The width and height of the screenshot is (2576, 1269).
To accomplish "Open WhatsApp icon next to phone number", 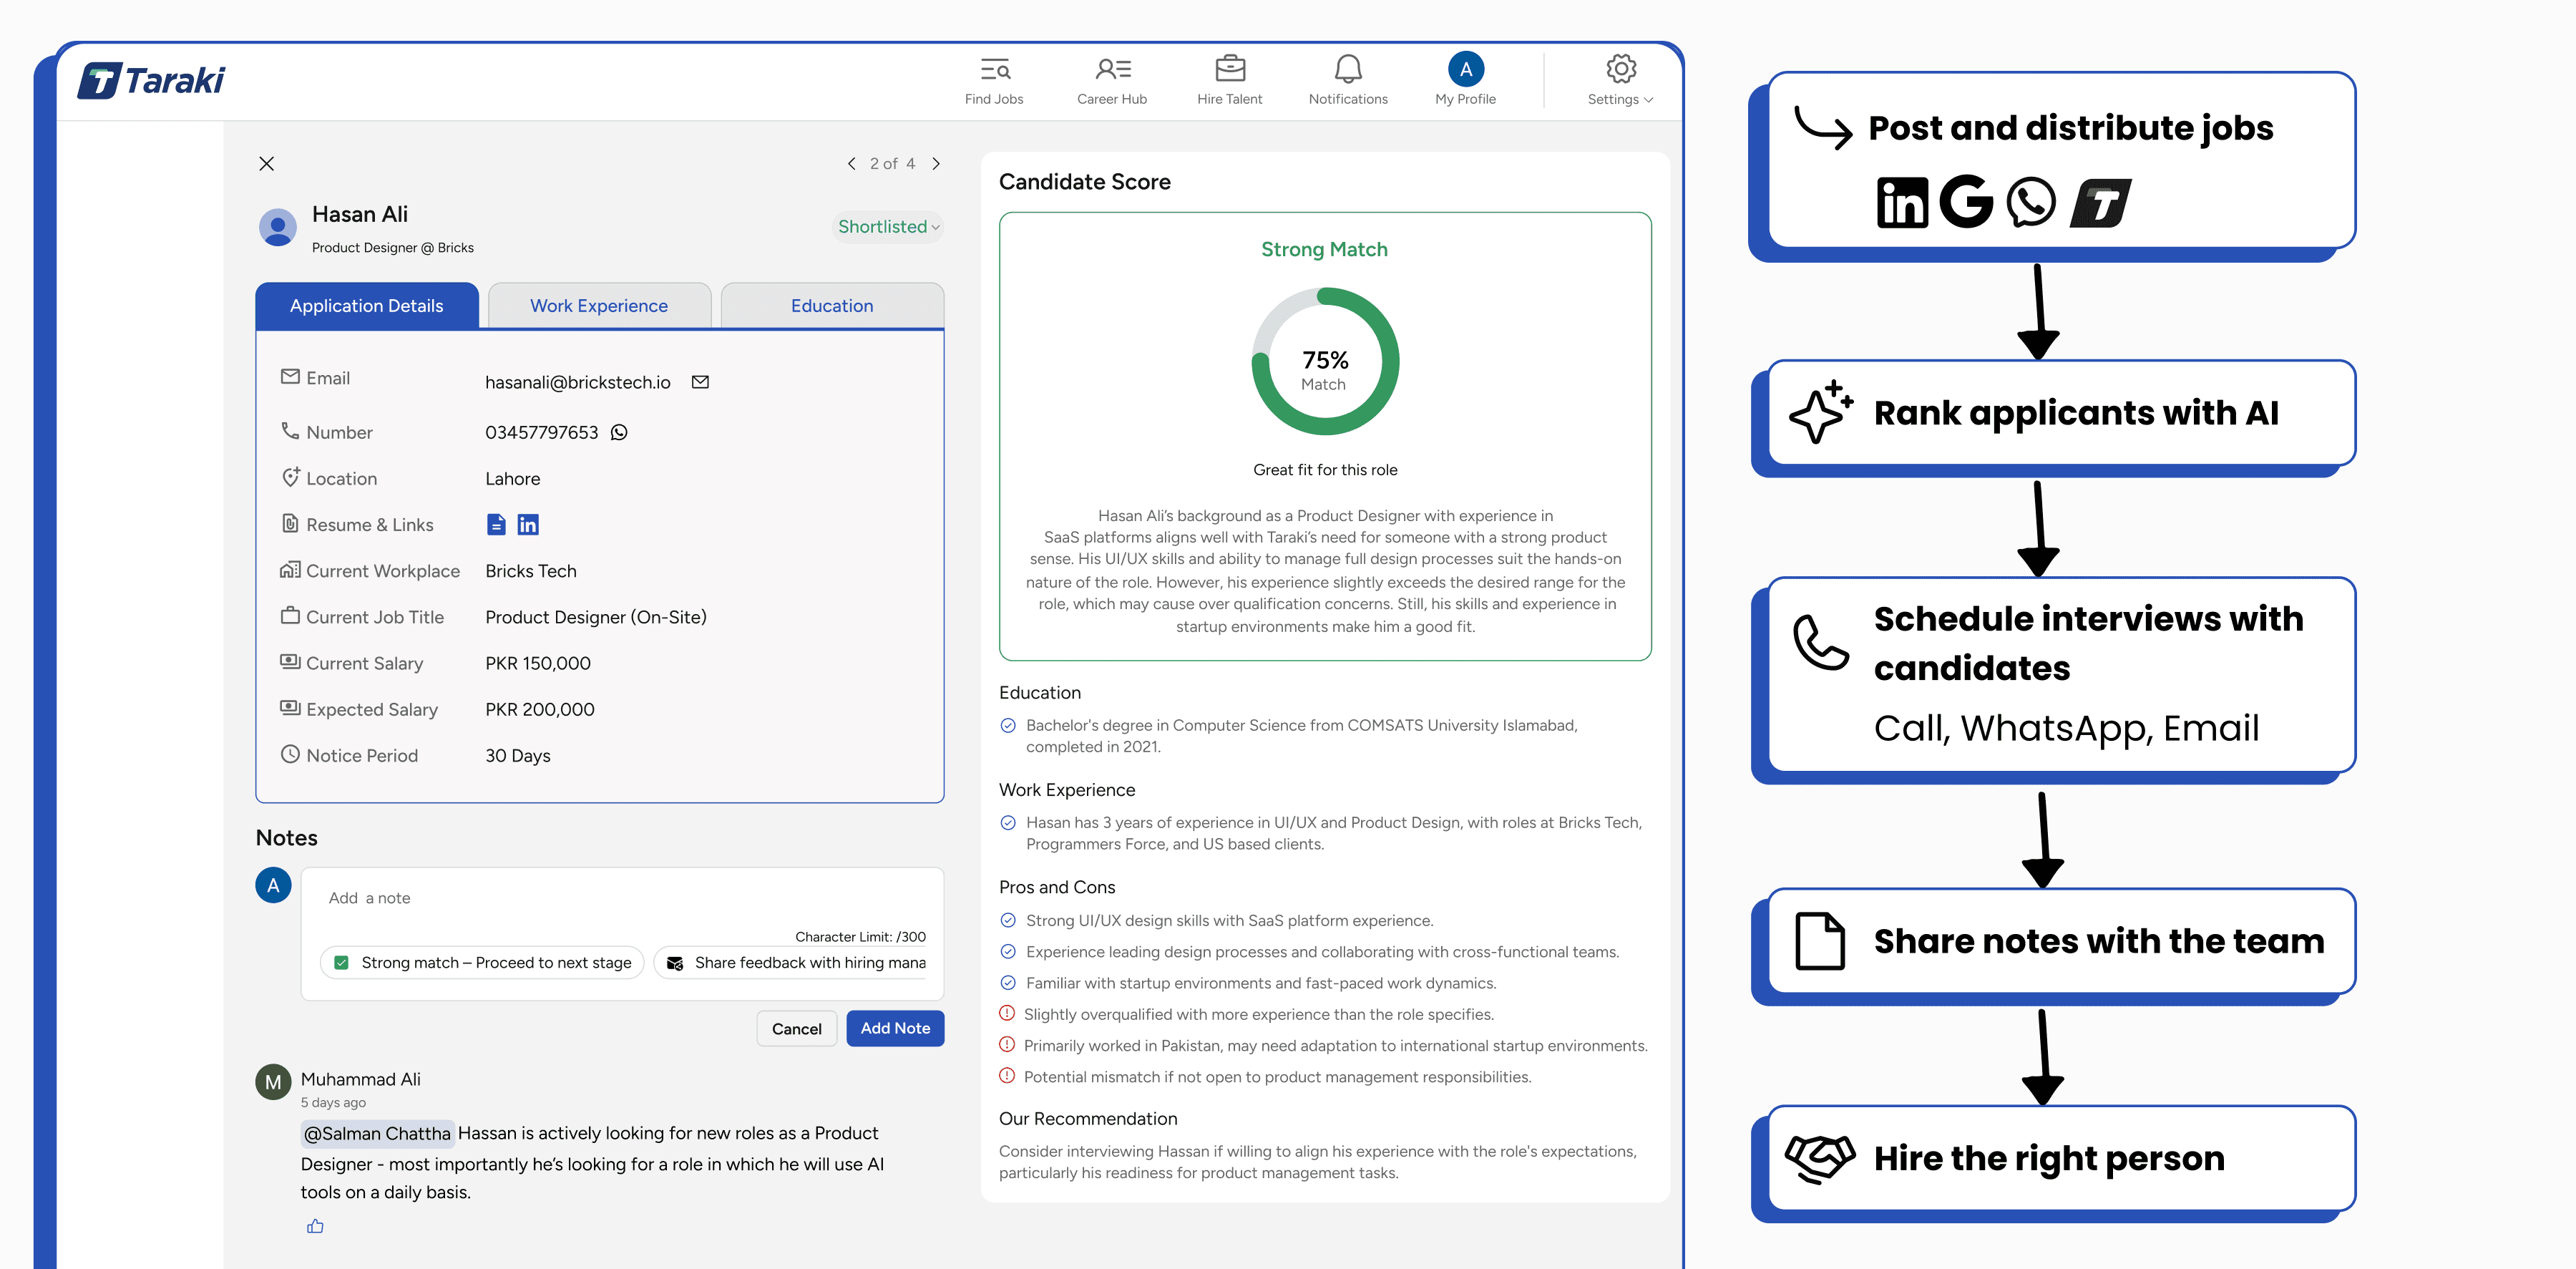I will click(619, 433).
